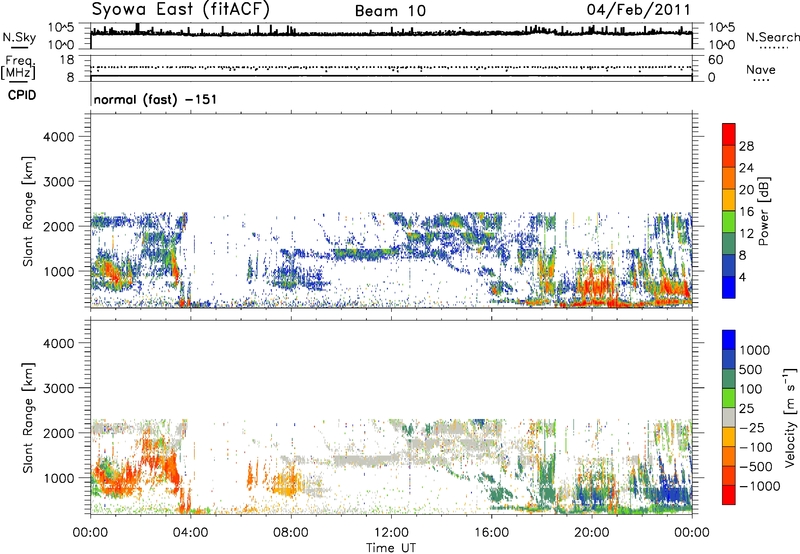Click the '16' Power colorbar tick
The width and height of the screenshot is (800, 554).
[x=746, y=212]
